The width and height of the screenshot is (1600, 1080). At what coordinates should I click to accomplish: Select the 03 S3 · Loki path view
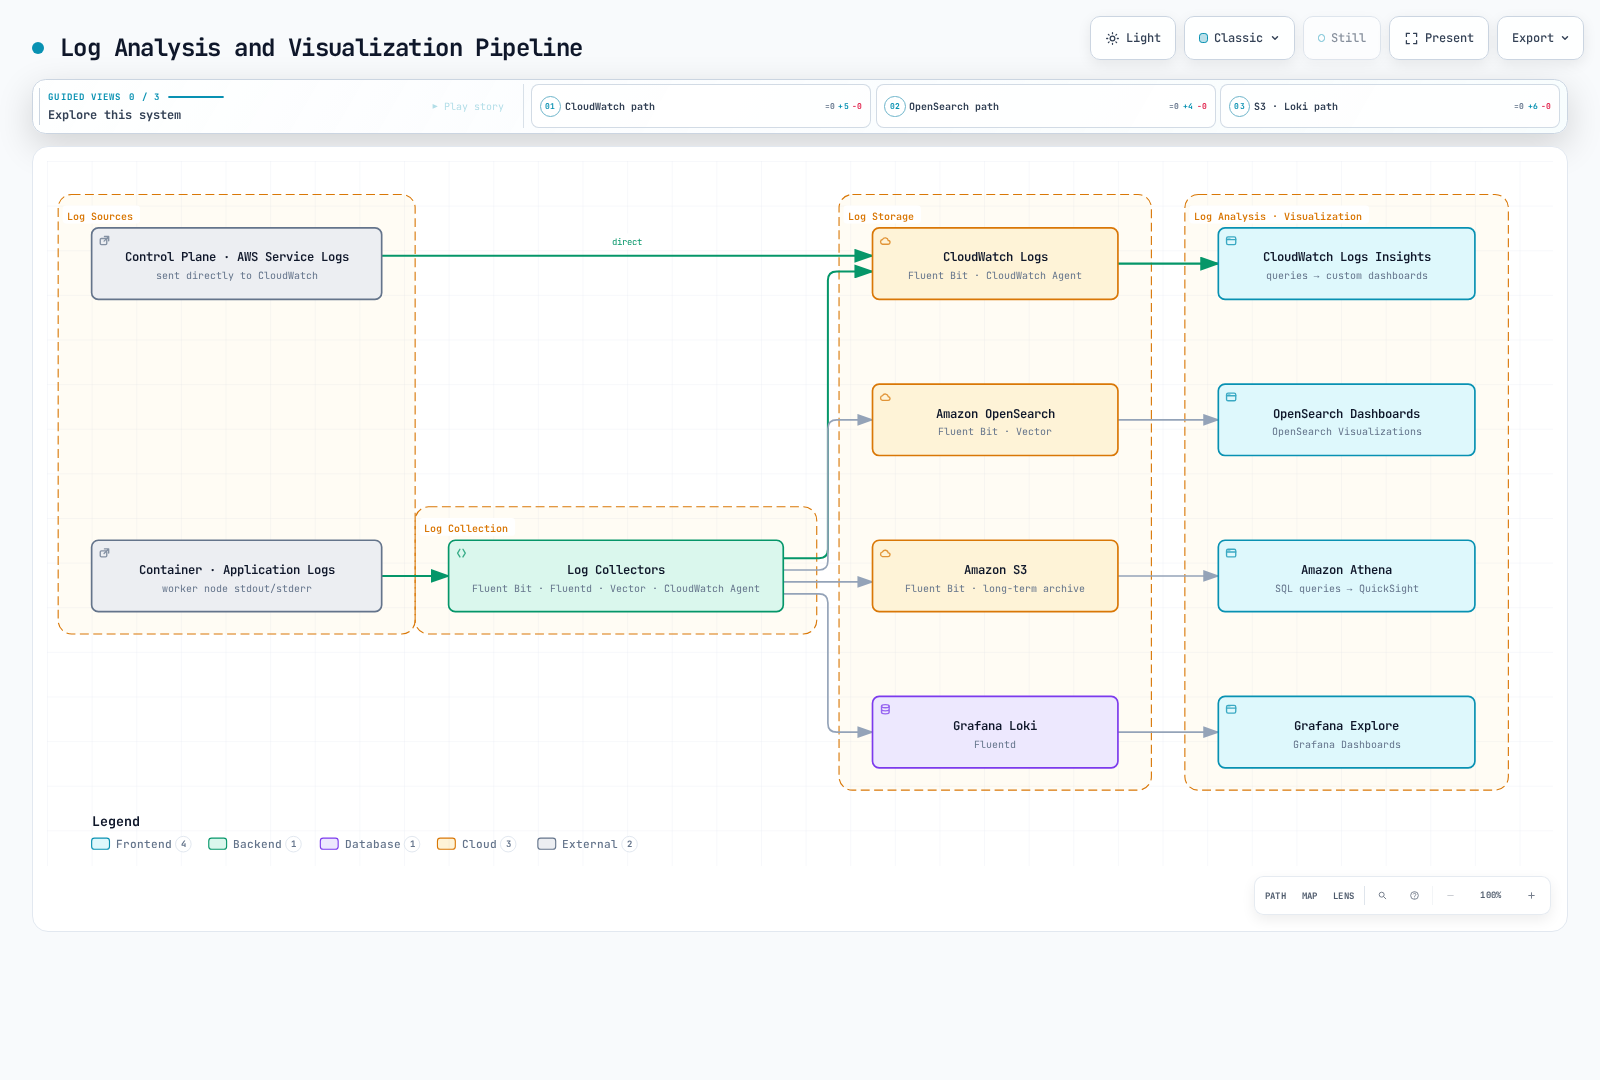point(1390,106)
